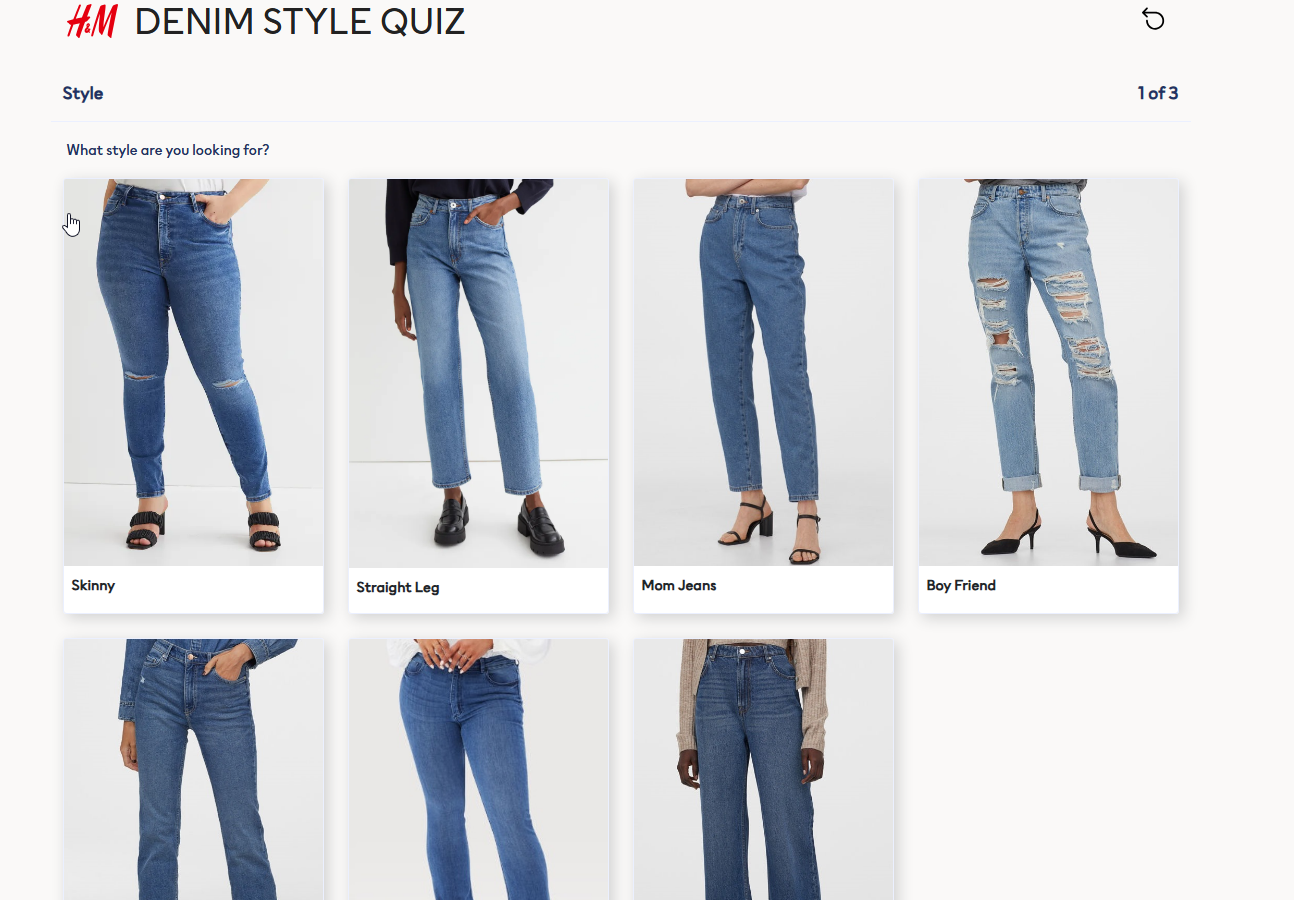This screenshot has height=900, width=1294.
Task: Click the Skinny label text
Action: (x=93, y=585)
